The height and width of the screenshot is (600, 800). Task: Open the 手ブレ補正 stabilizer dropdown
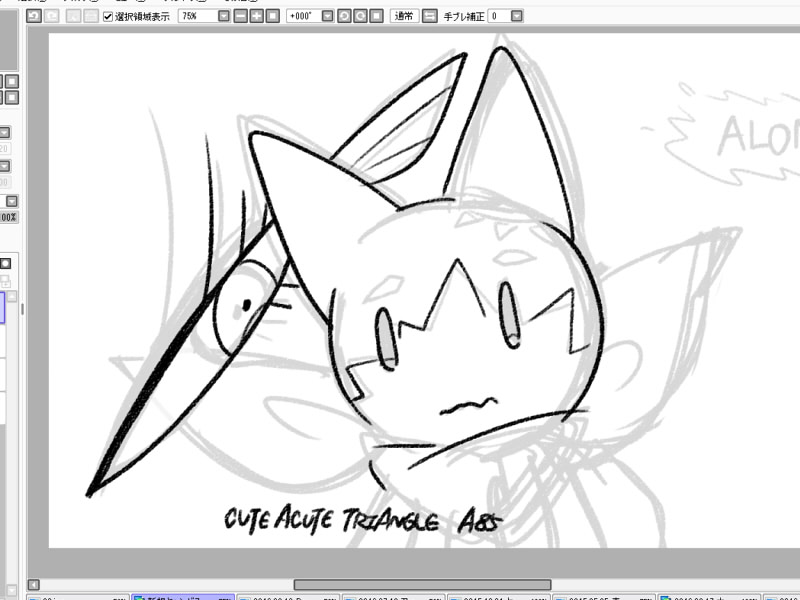(x=517, y=16)
